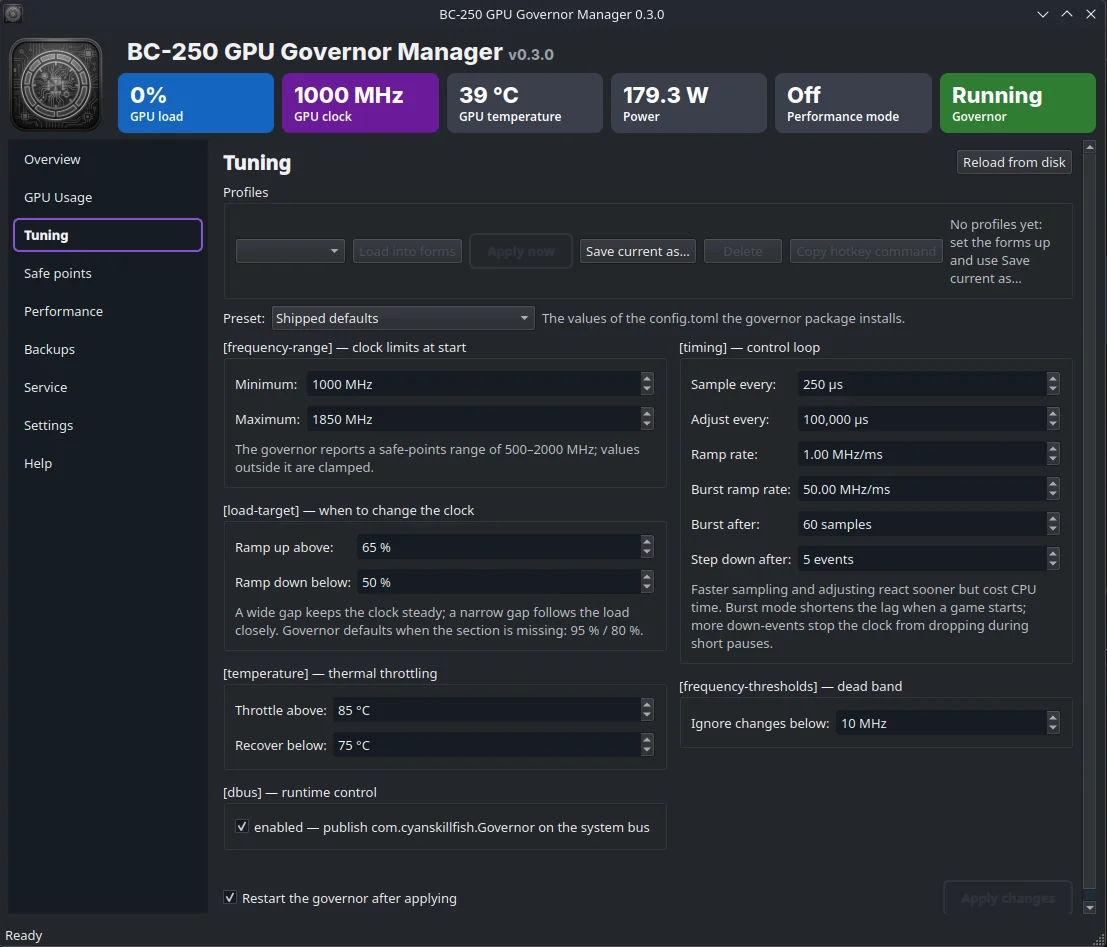Focus the Burst ramp rate field
1107x947 pixels.
pos(928,489)
